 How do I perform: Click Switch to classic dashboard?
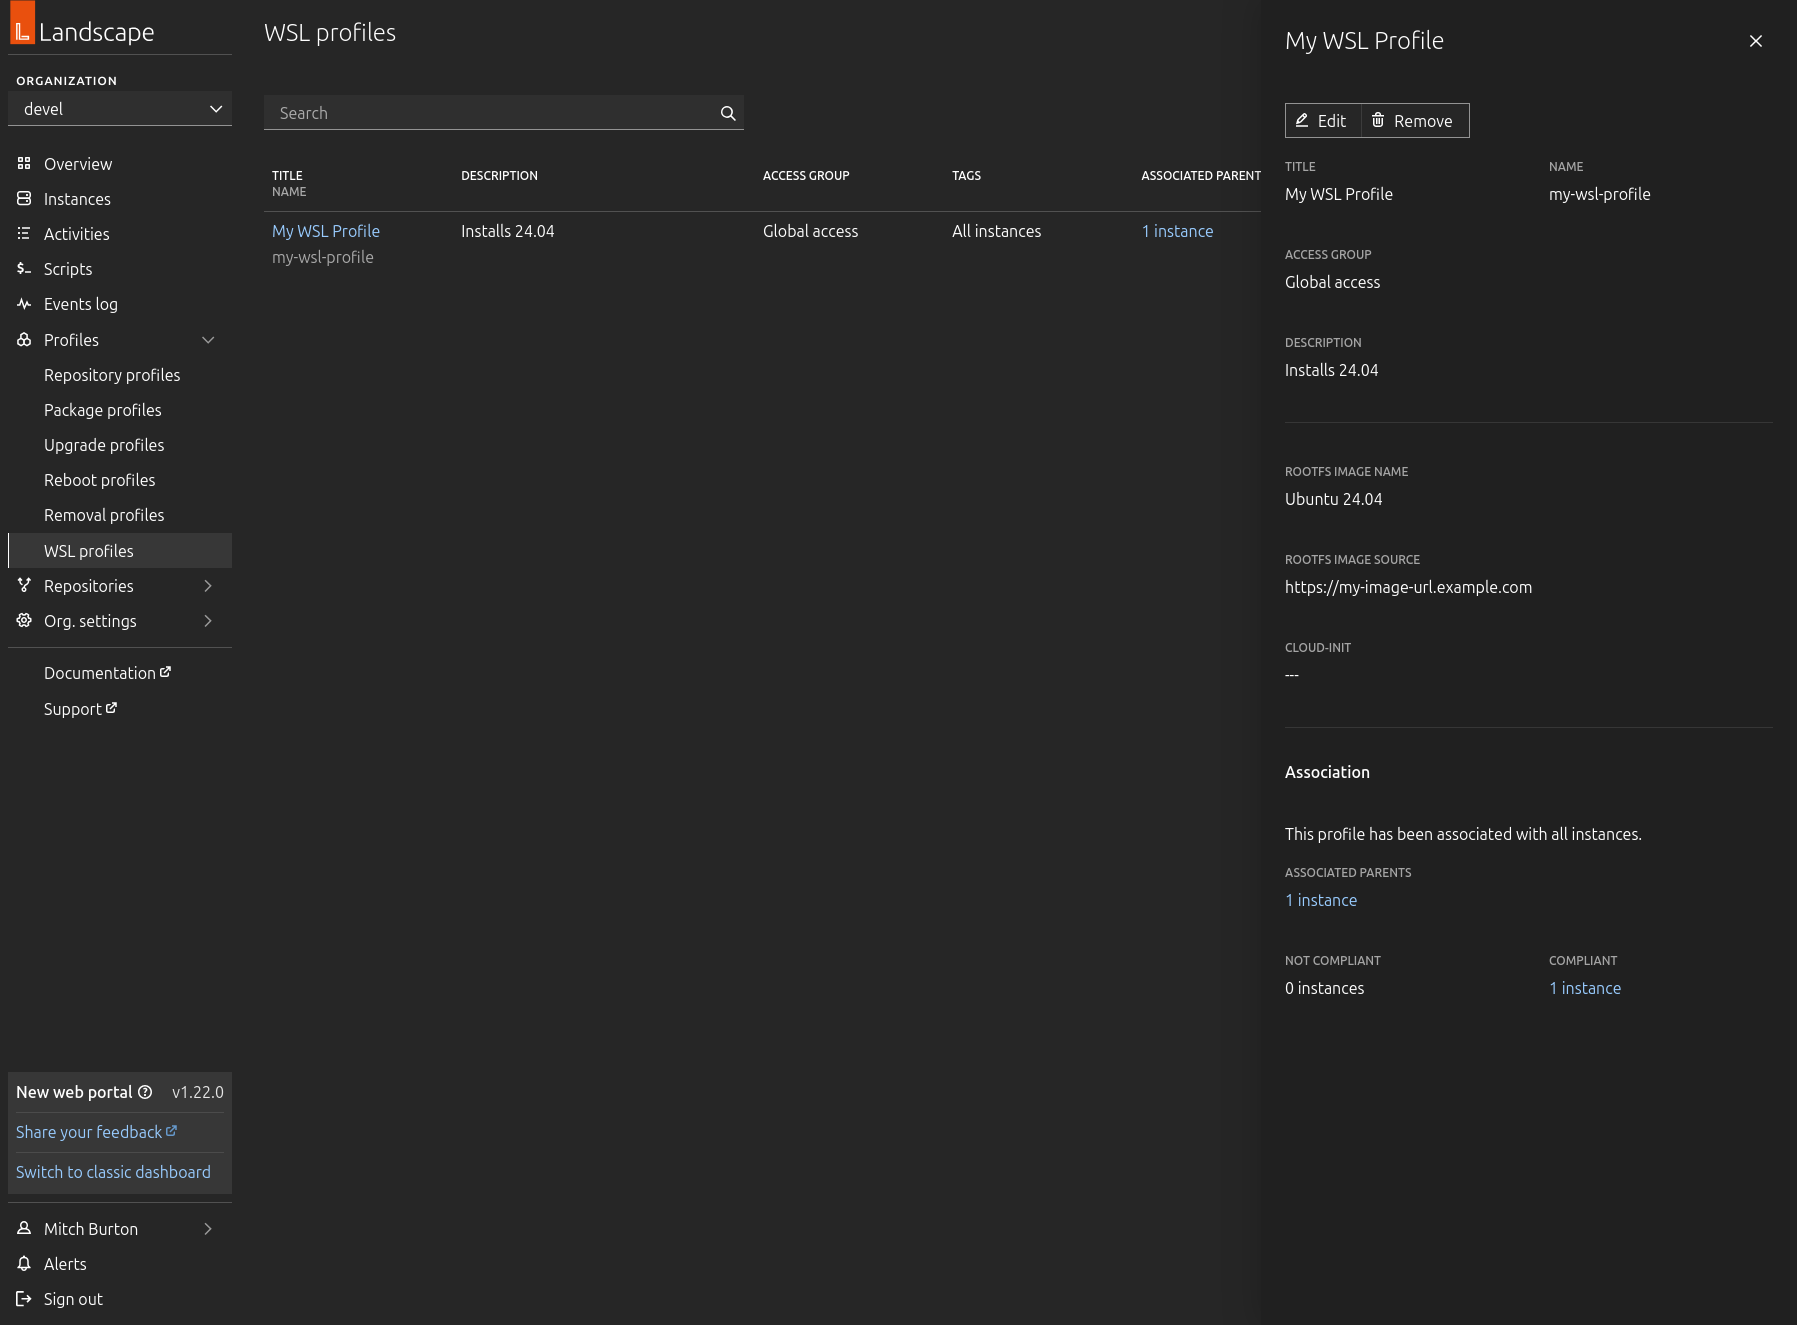(x=113, y=1172)
